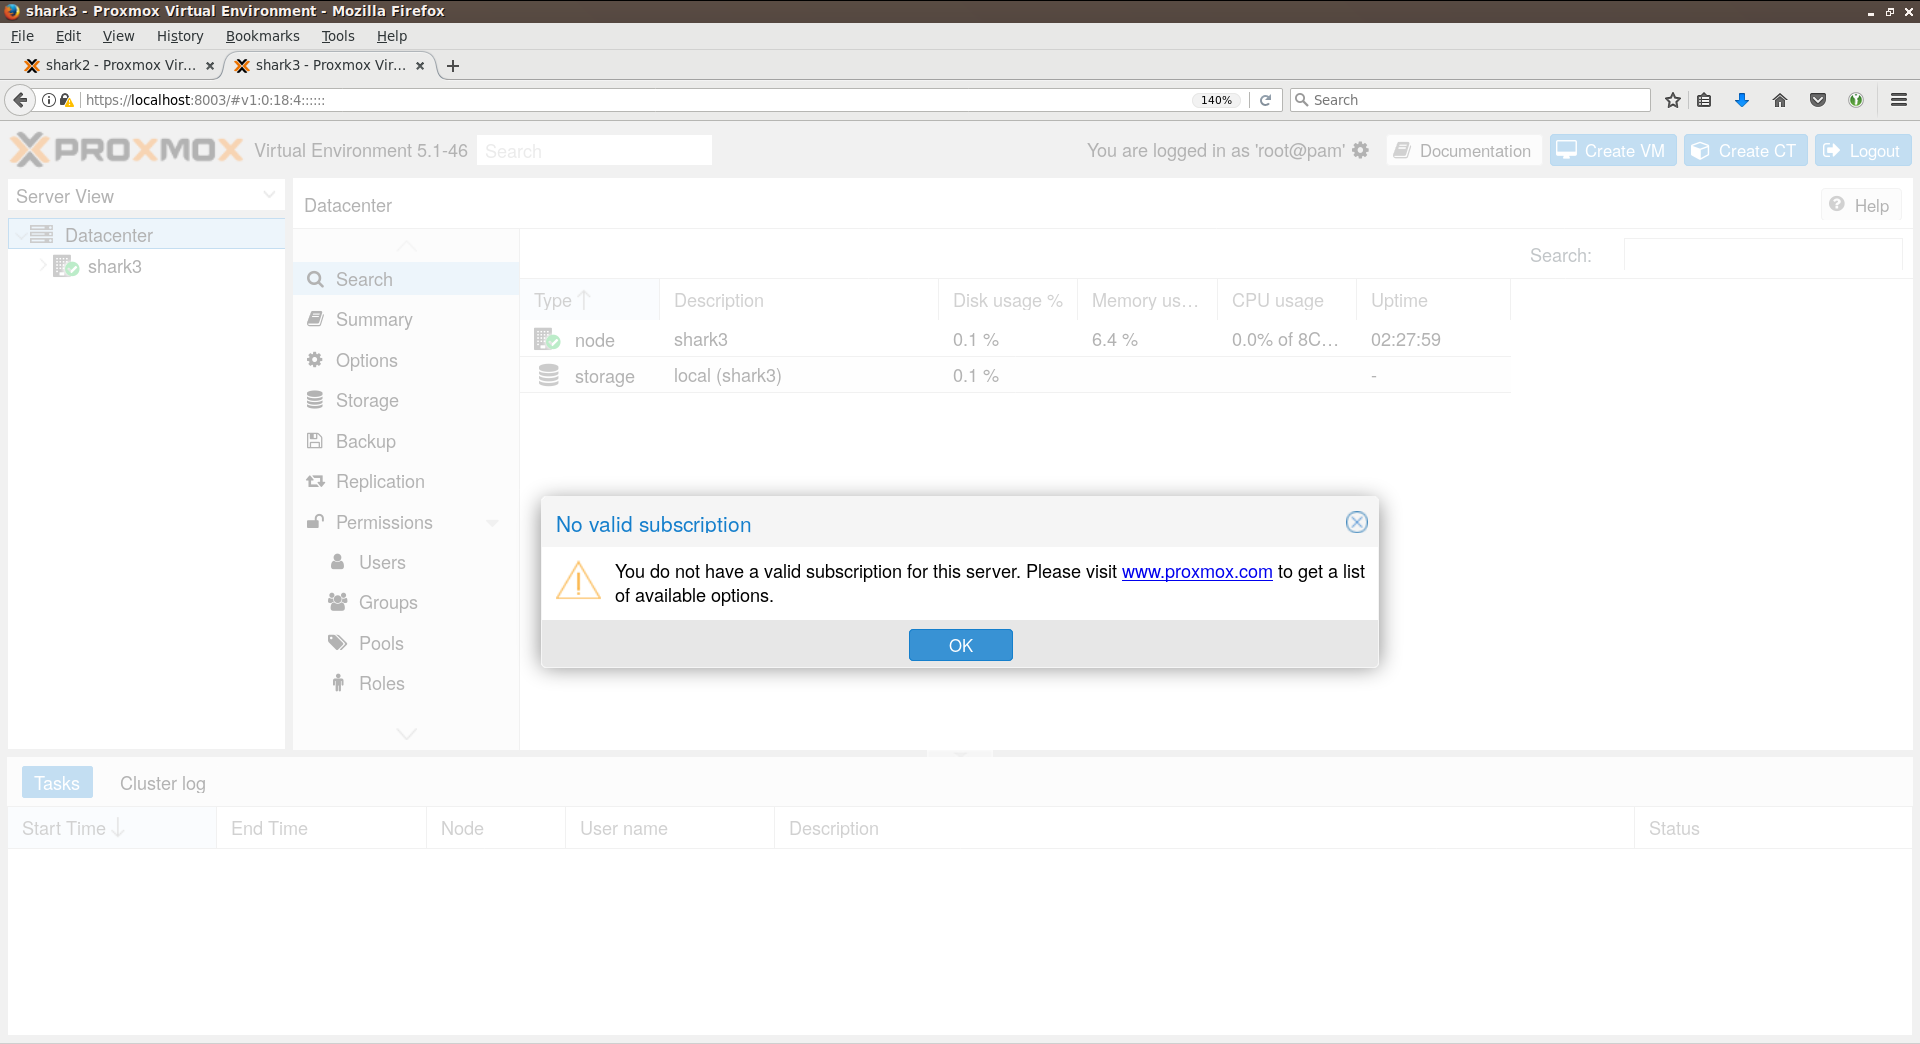Click the Create VM button
The height and width of the screenshot is (1044, 1920).
pos(1613,151)
